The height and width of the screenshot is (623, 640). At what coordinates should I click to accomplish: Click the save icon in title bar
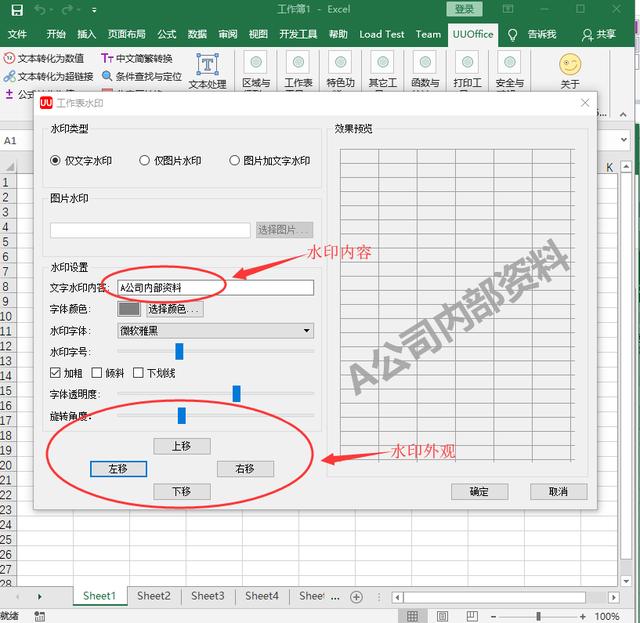(x=14, y=10)
